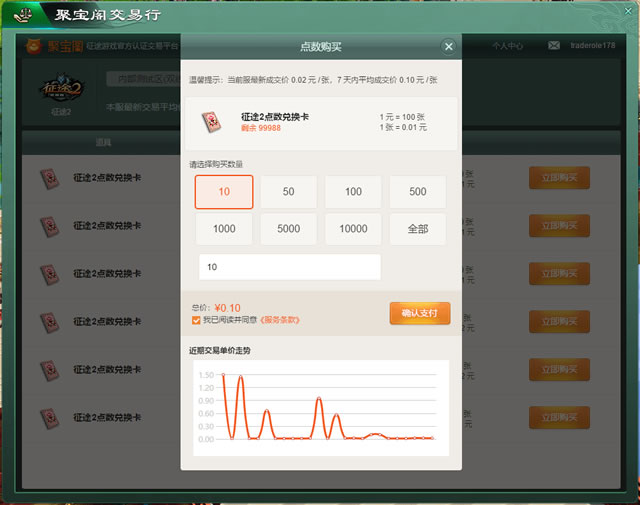Viewport: 640px width, 505px height.
Task: Click the 1 元 = 100 张 rate text
Action: point(402,117)
